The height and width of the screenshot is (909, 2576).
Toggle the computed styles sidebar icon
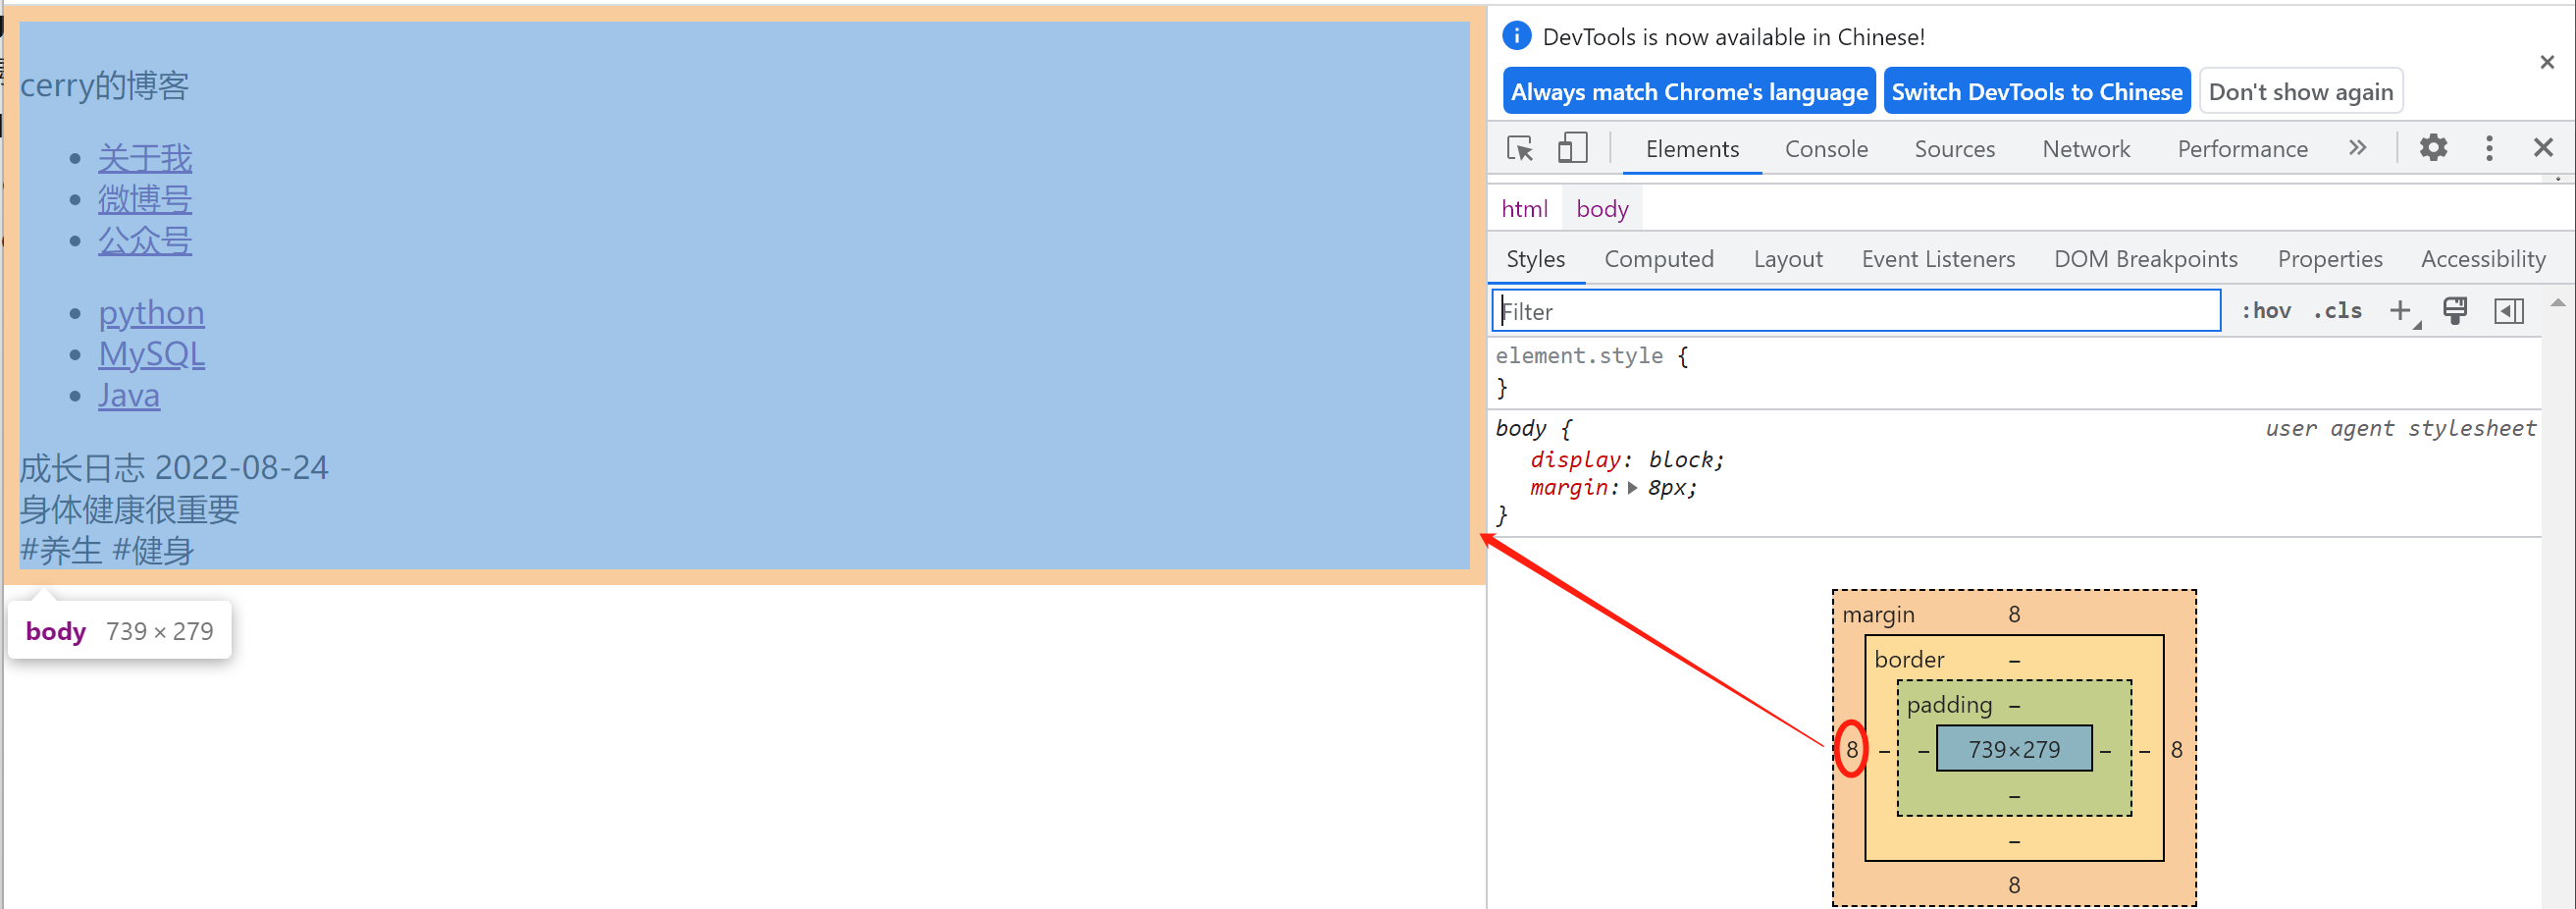coord(2509,311)
